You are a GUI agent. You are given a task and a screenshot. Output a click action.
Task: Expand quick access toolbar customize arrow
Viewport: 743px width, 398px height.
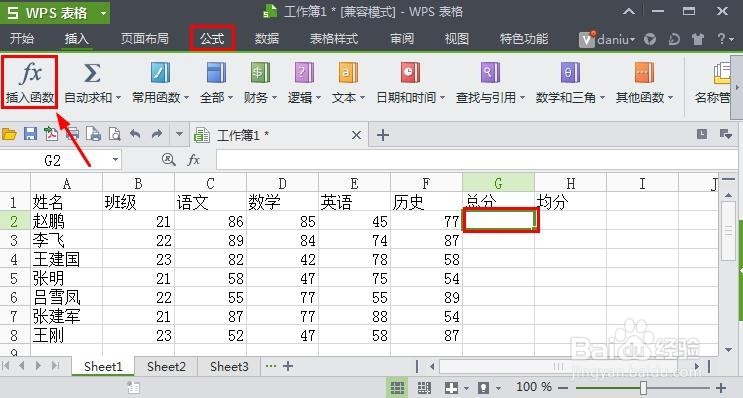[x=179, y=134]
